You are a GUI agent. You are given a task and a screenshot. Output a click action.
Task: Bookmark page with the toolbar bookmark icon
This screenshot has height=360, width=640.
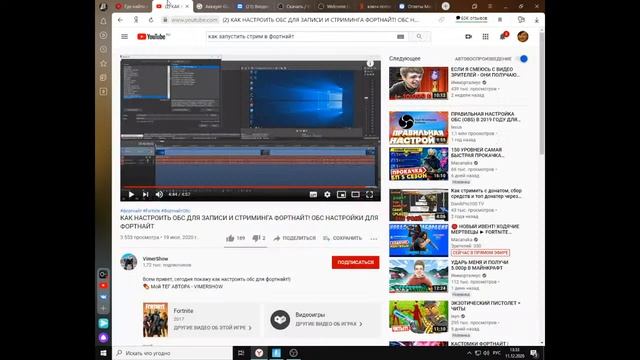500,20
